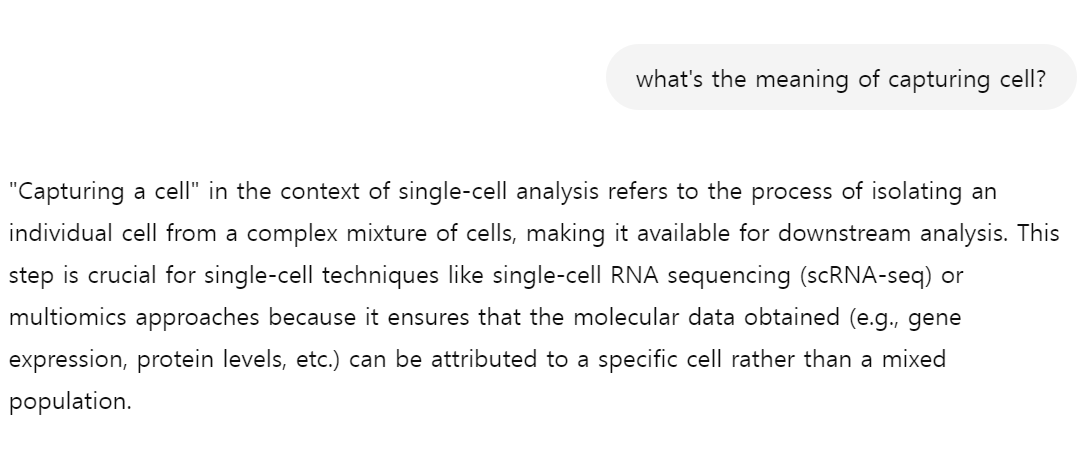Image resolution: width=1087 pixels, height=451 pixels.
Task: Click the word "multiomics" in the response
Action: [x=67, y=318]
